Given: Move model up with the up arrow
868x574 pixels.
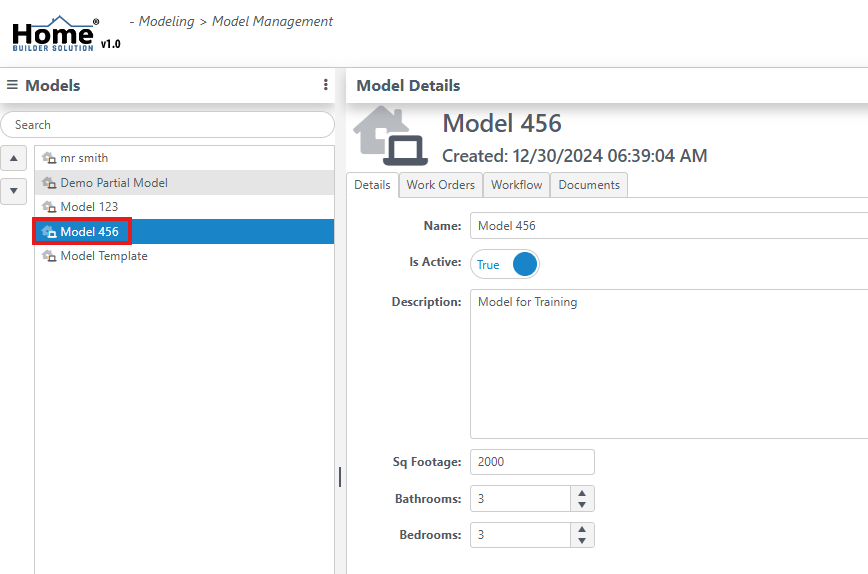Looking at the screenshot, I should (x=14, y=158).
